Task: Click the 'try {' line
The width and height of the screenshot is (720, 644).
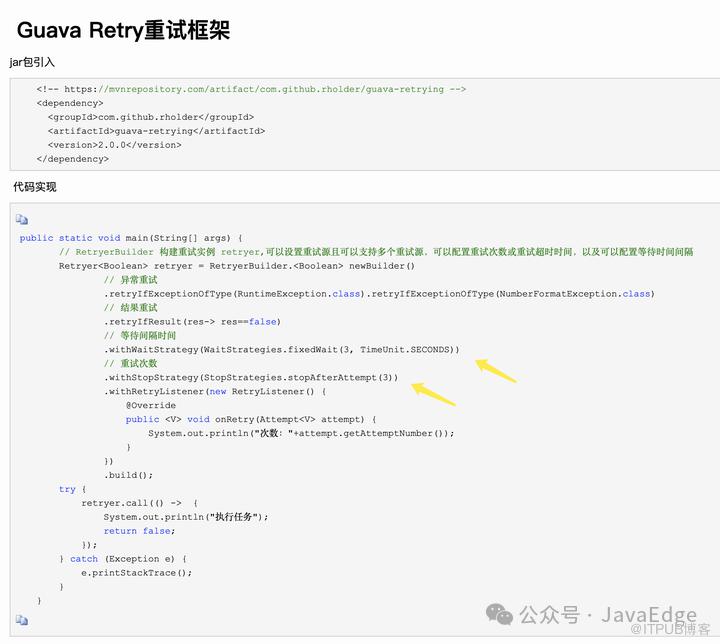Action: (x=73, y=489)
